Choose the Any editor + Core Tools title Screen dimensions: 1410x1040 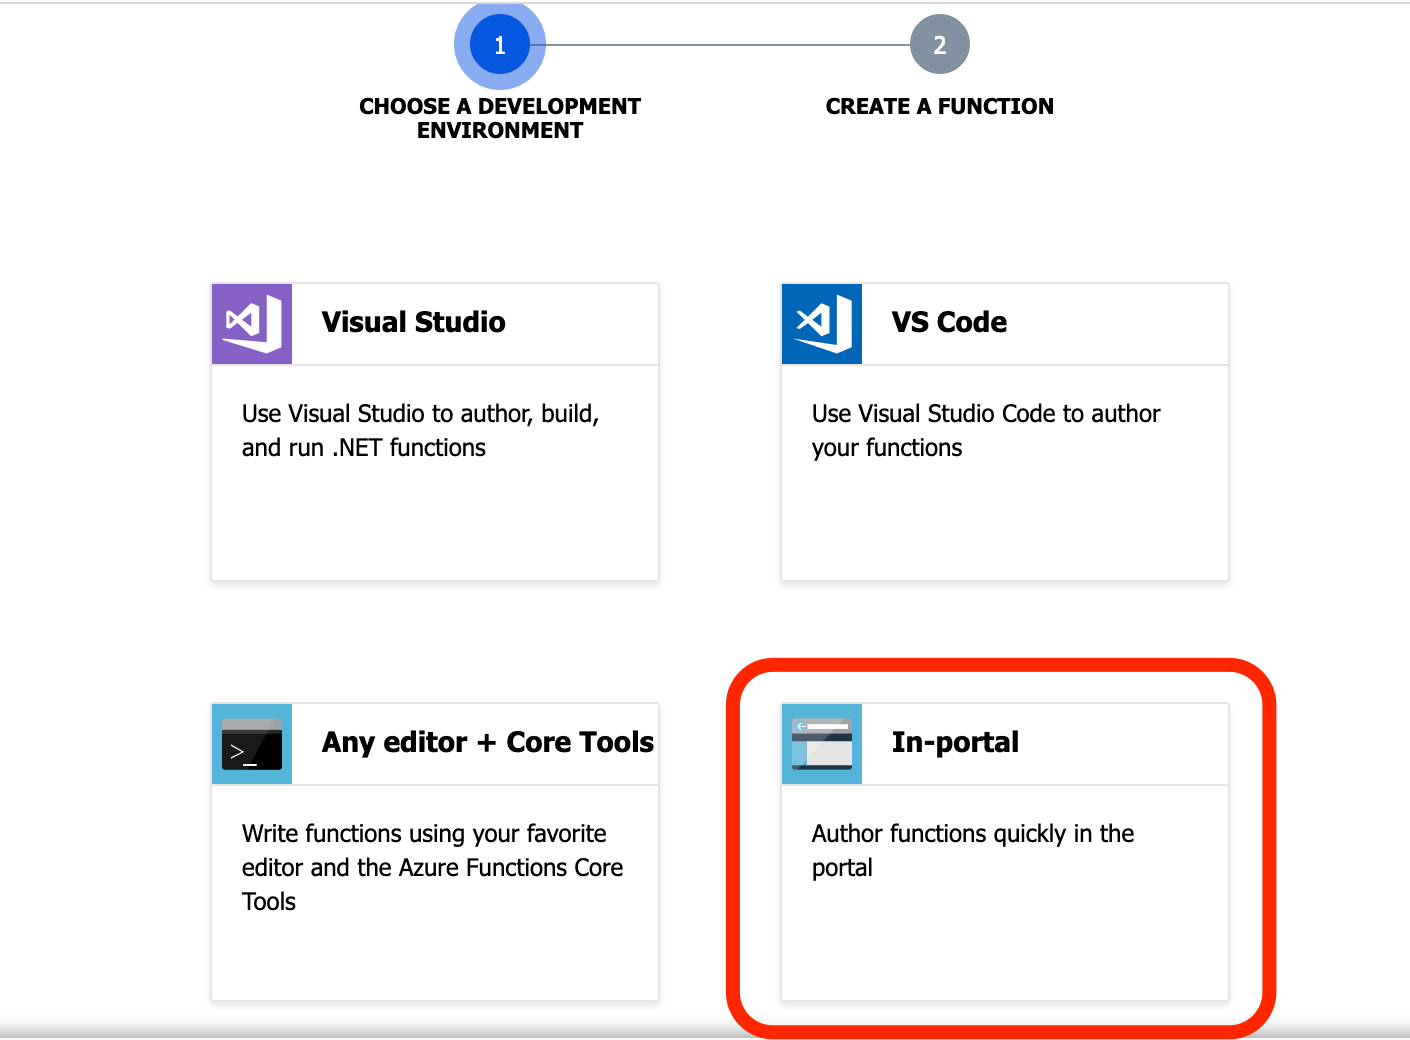point(488,742)
